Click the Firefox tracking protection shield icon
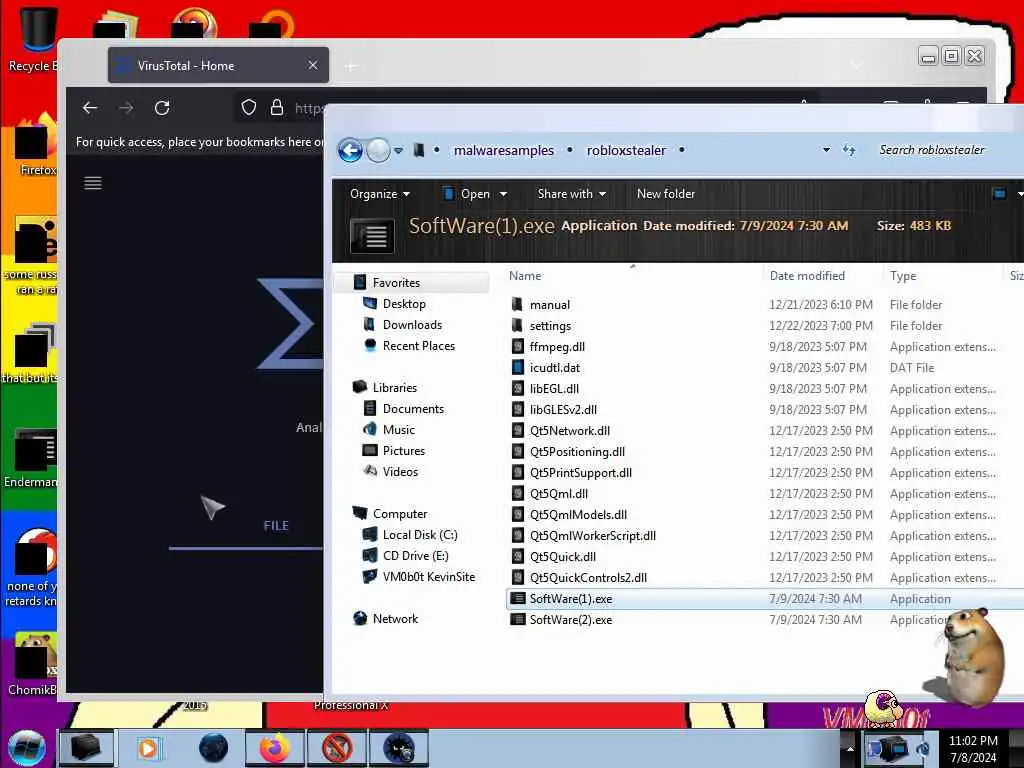The height and width of the screenshot is (768, 1024). (249, 107)
